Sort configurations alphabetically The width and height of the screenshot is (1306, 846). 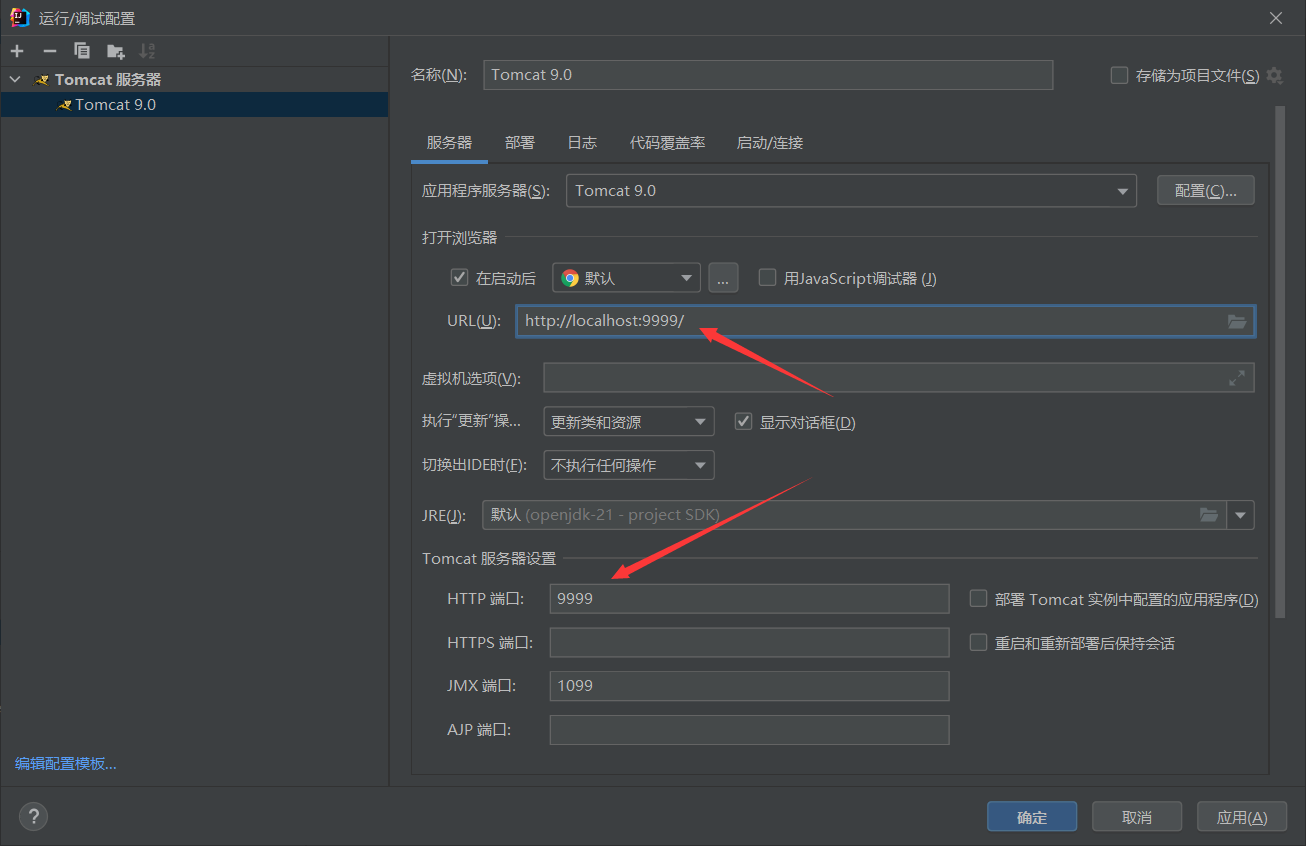coord(147,51)
